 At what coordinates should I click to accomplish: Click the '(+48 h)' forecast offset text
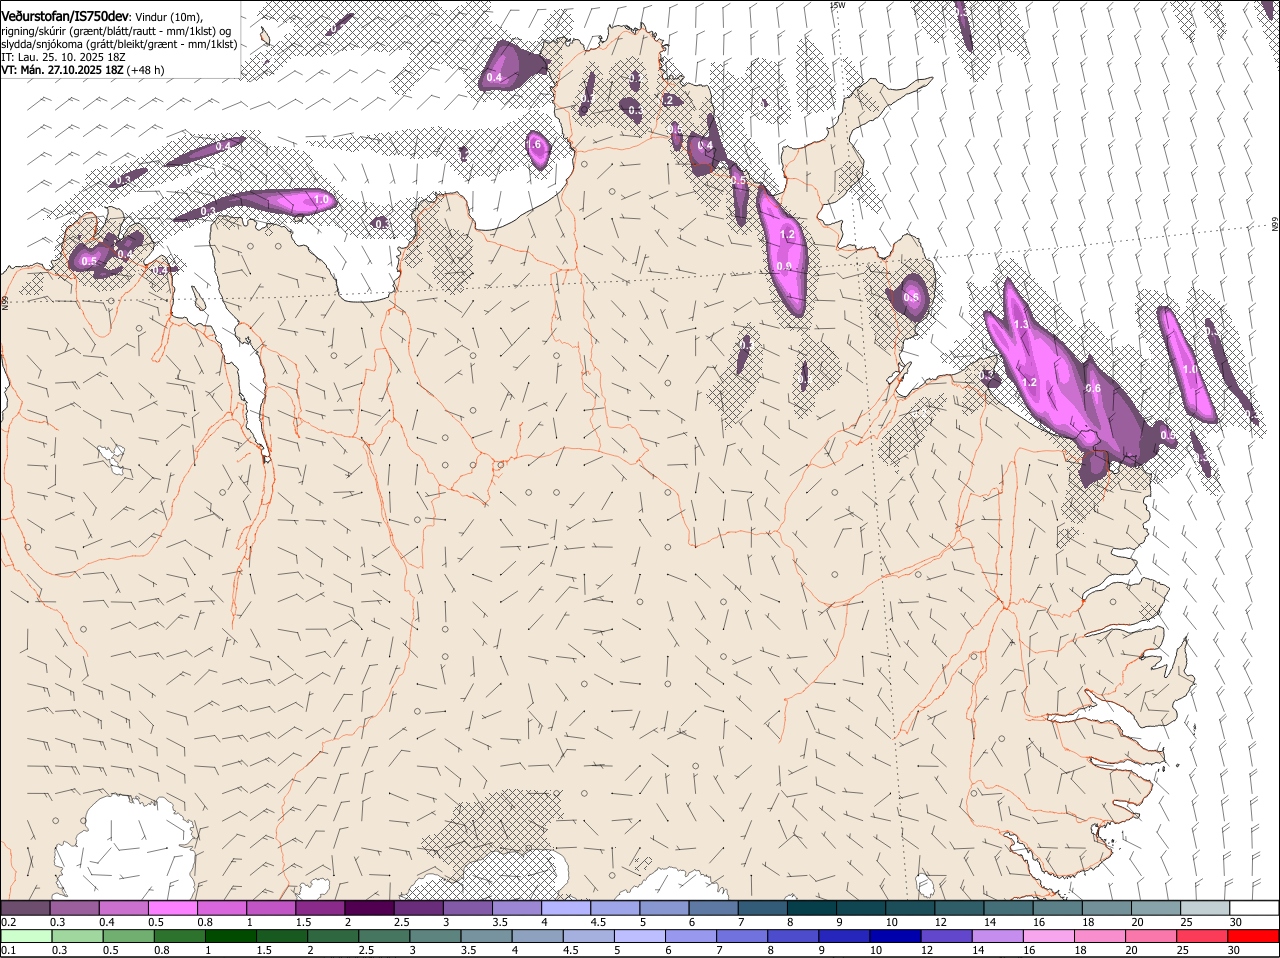[146, 70]
